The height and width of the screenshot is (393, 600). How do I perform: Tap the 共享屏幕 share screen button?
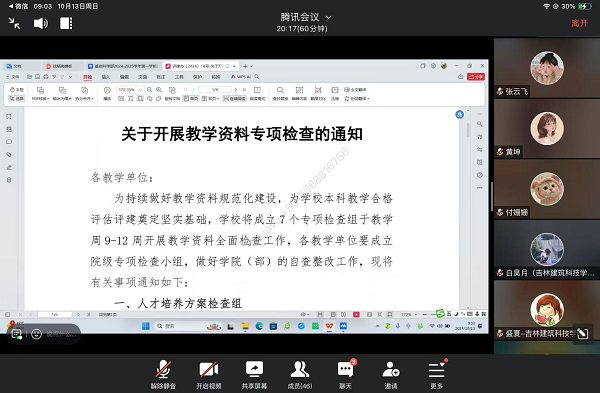(254, 374)
